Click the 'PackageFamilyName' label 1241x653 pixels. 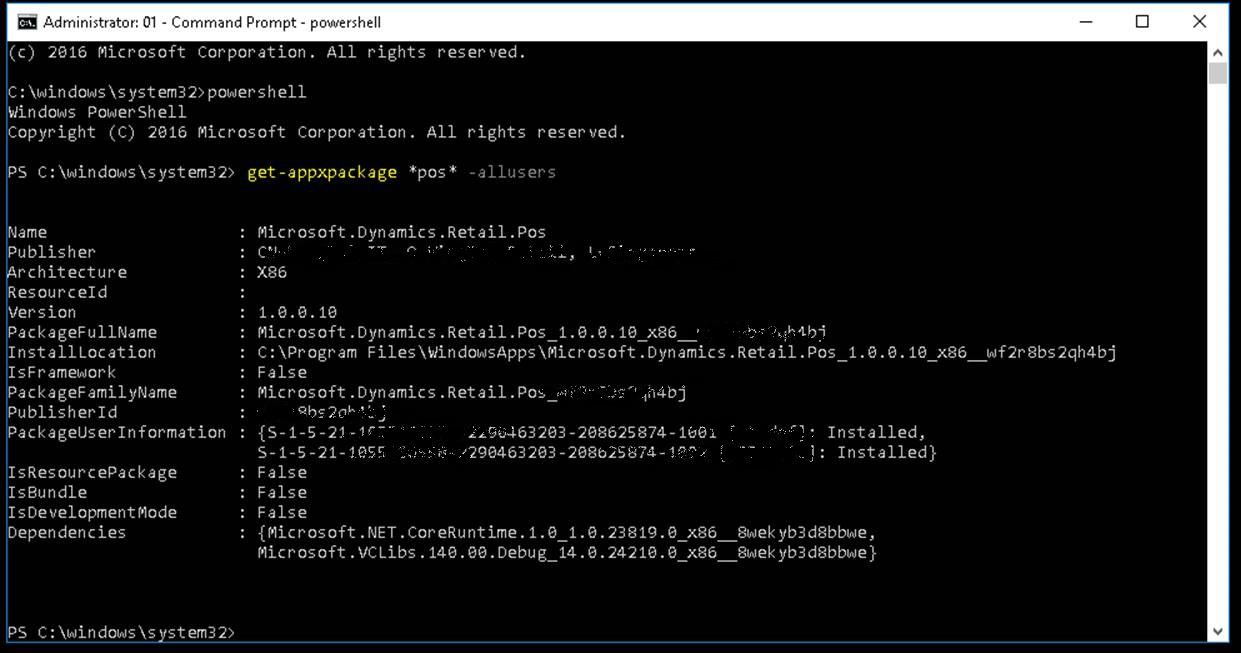[x=92, y=392]
